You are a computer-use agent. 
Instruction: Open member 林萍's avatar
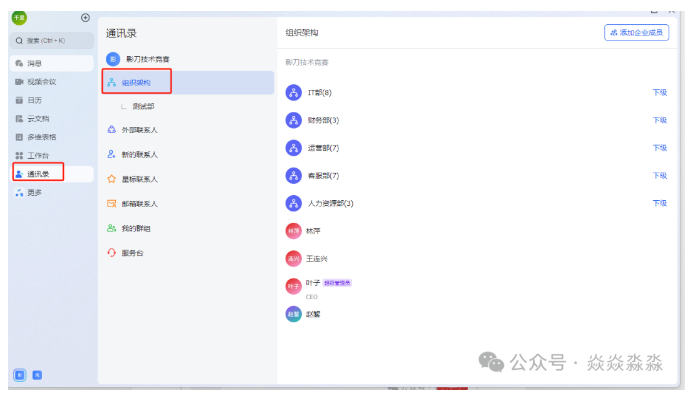(293, 231)
